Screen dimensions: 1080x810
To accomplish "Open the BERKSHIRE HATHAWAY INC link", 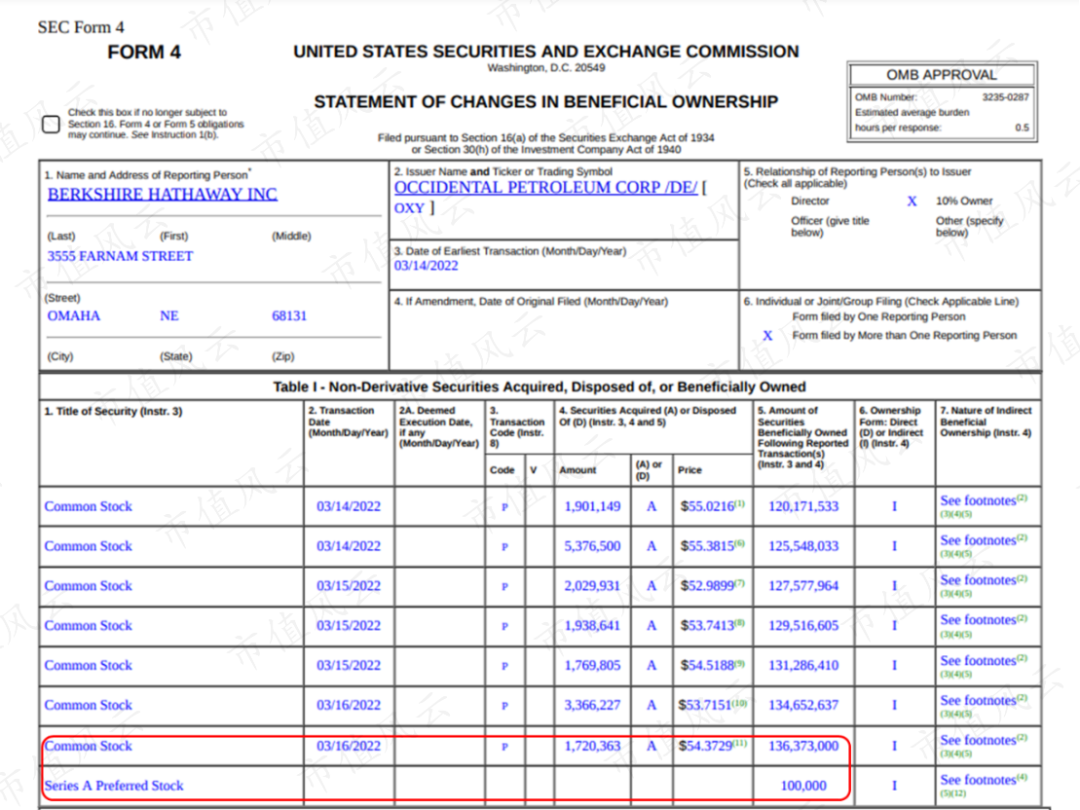I will coord(163,194).
